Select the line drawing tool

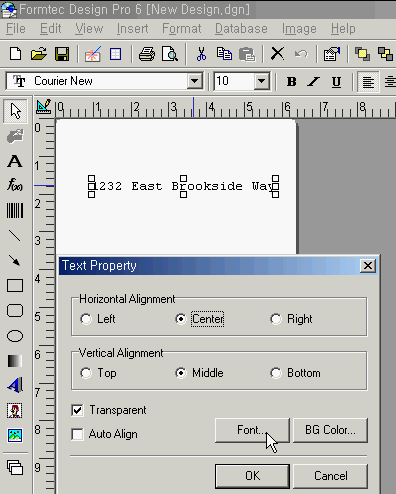pos(15,236)
